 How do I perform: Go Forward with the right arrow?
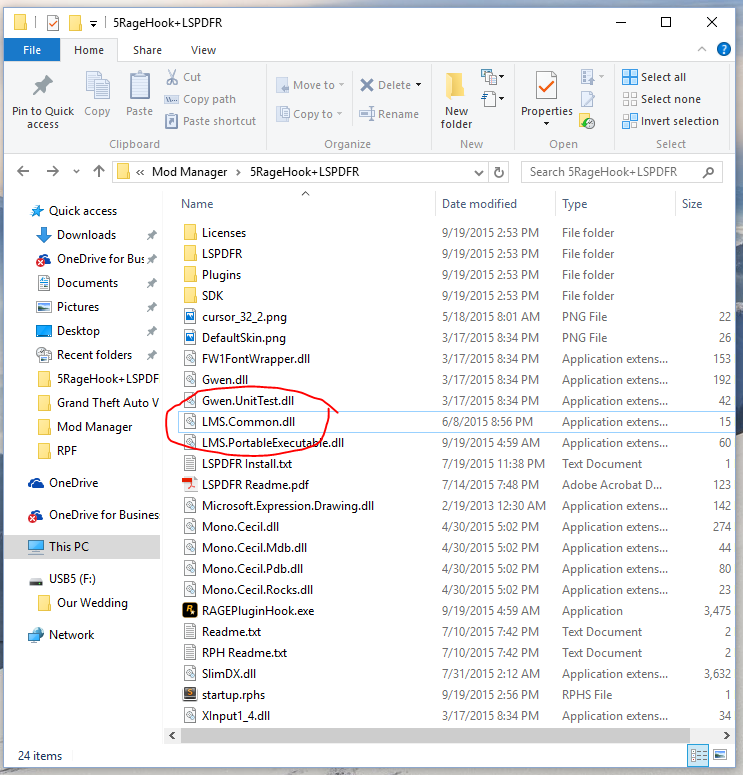(x=52, y=172)
